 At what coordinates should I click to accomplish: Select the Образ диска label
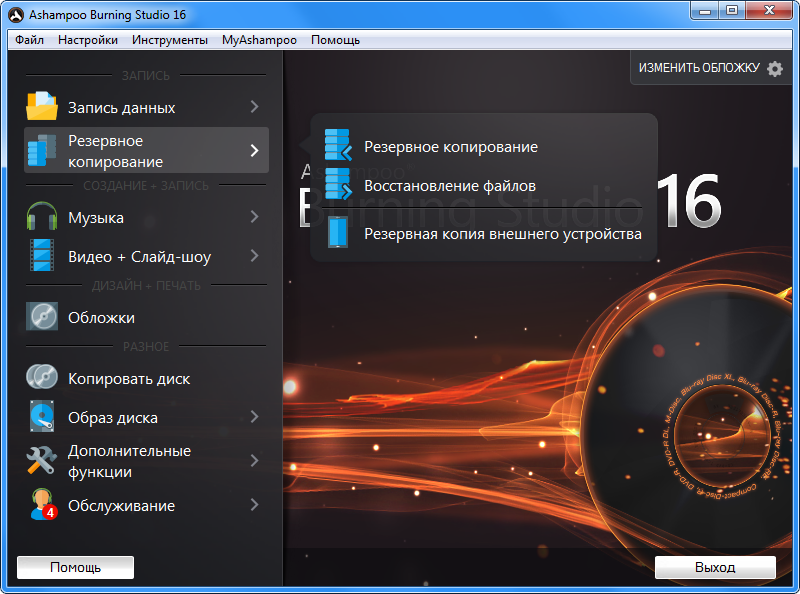(113, 418)
